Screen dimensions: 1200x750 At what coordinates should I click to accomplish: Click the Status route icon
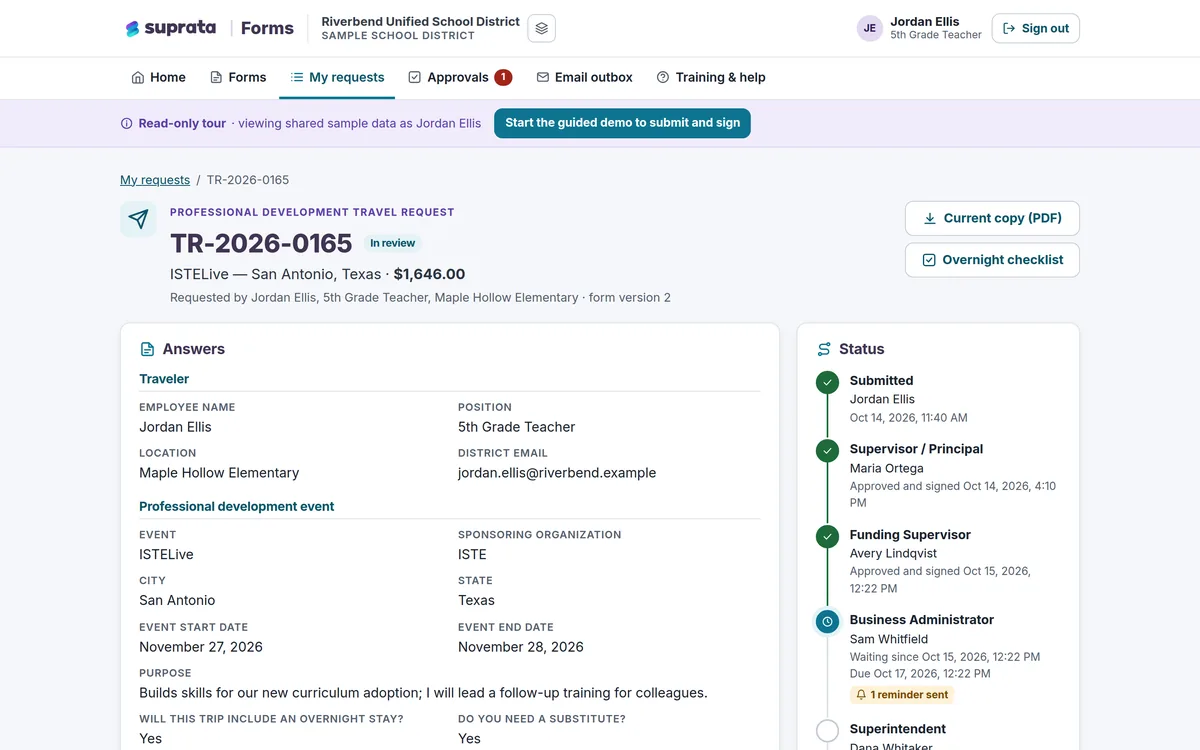tap(824, 349)
